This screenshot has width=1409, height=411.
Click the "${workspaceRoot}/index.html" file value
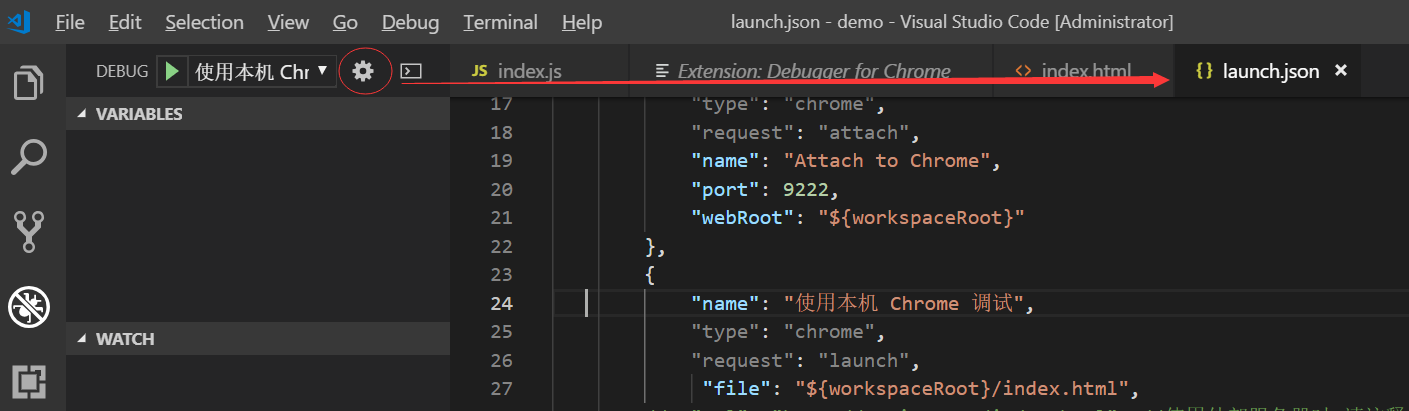point(961,388)
